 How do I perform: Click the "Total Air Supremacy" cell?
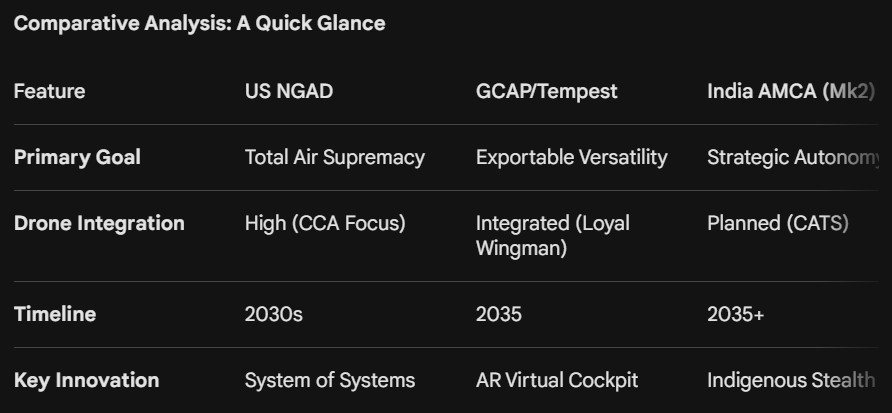click(x=334, y=157)
